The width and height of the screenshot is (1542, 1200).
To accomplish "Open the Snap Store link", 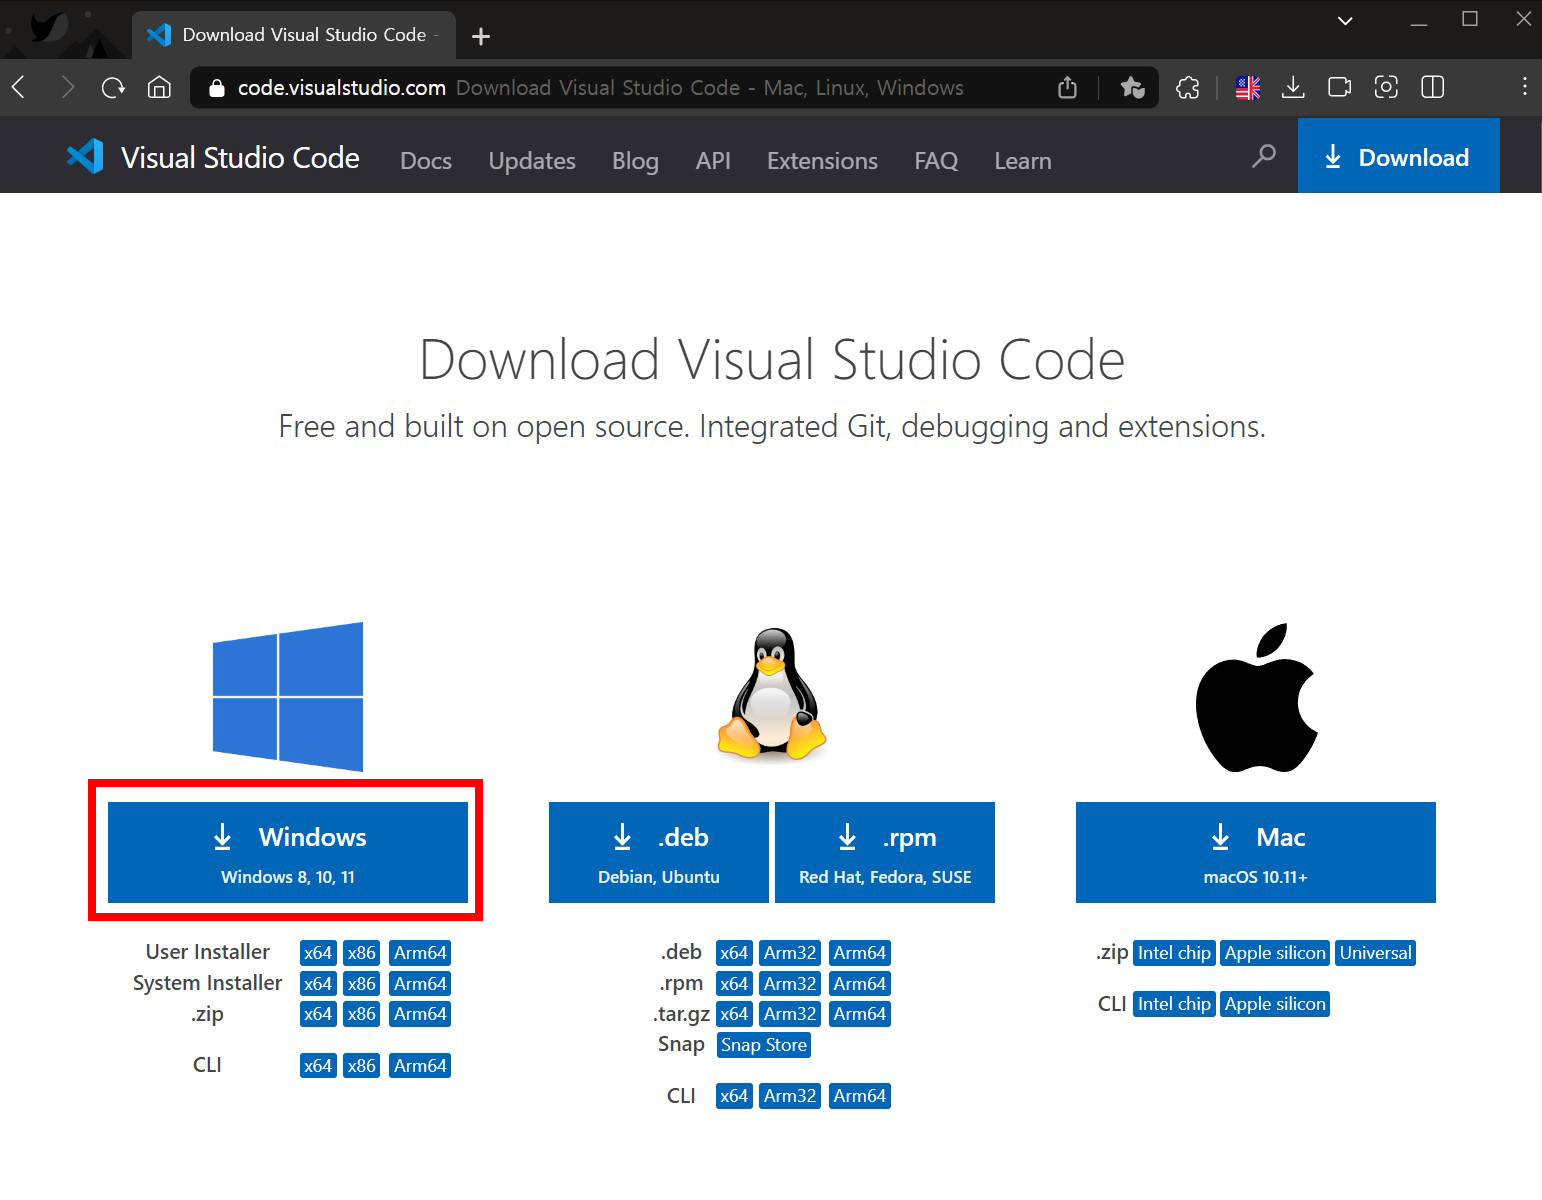I will [x=764, y=1045].
